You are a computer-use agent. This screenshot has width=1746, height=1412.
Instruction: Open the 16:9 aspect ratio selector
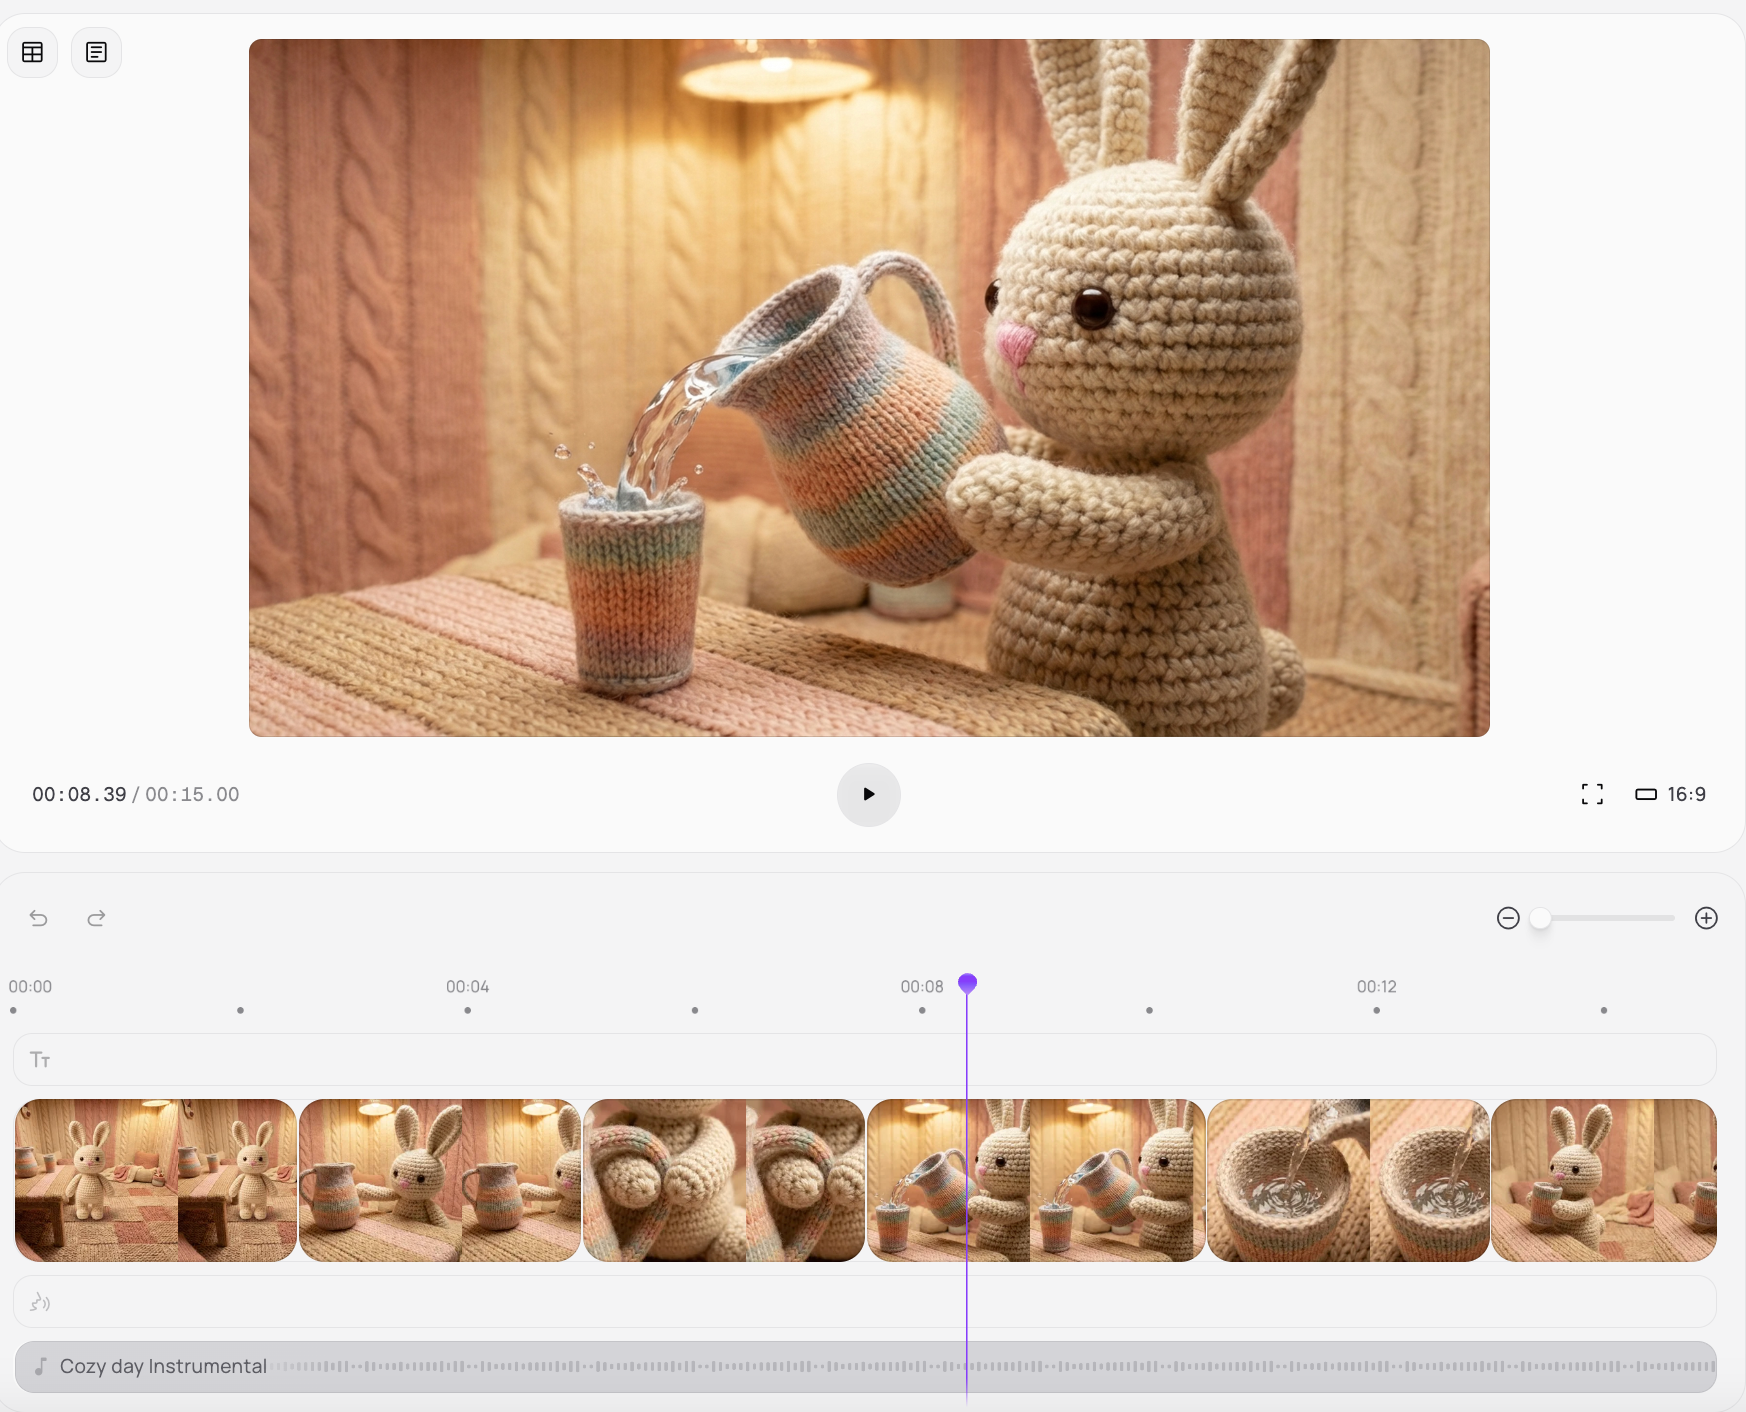pos(1671,794)
